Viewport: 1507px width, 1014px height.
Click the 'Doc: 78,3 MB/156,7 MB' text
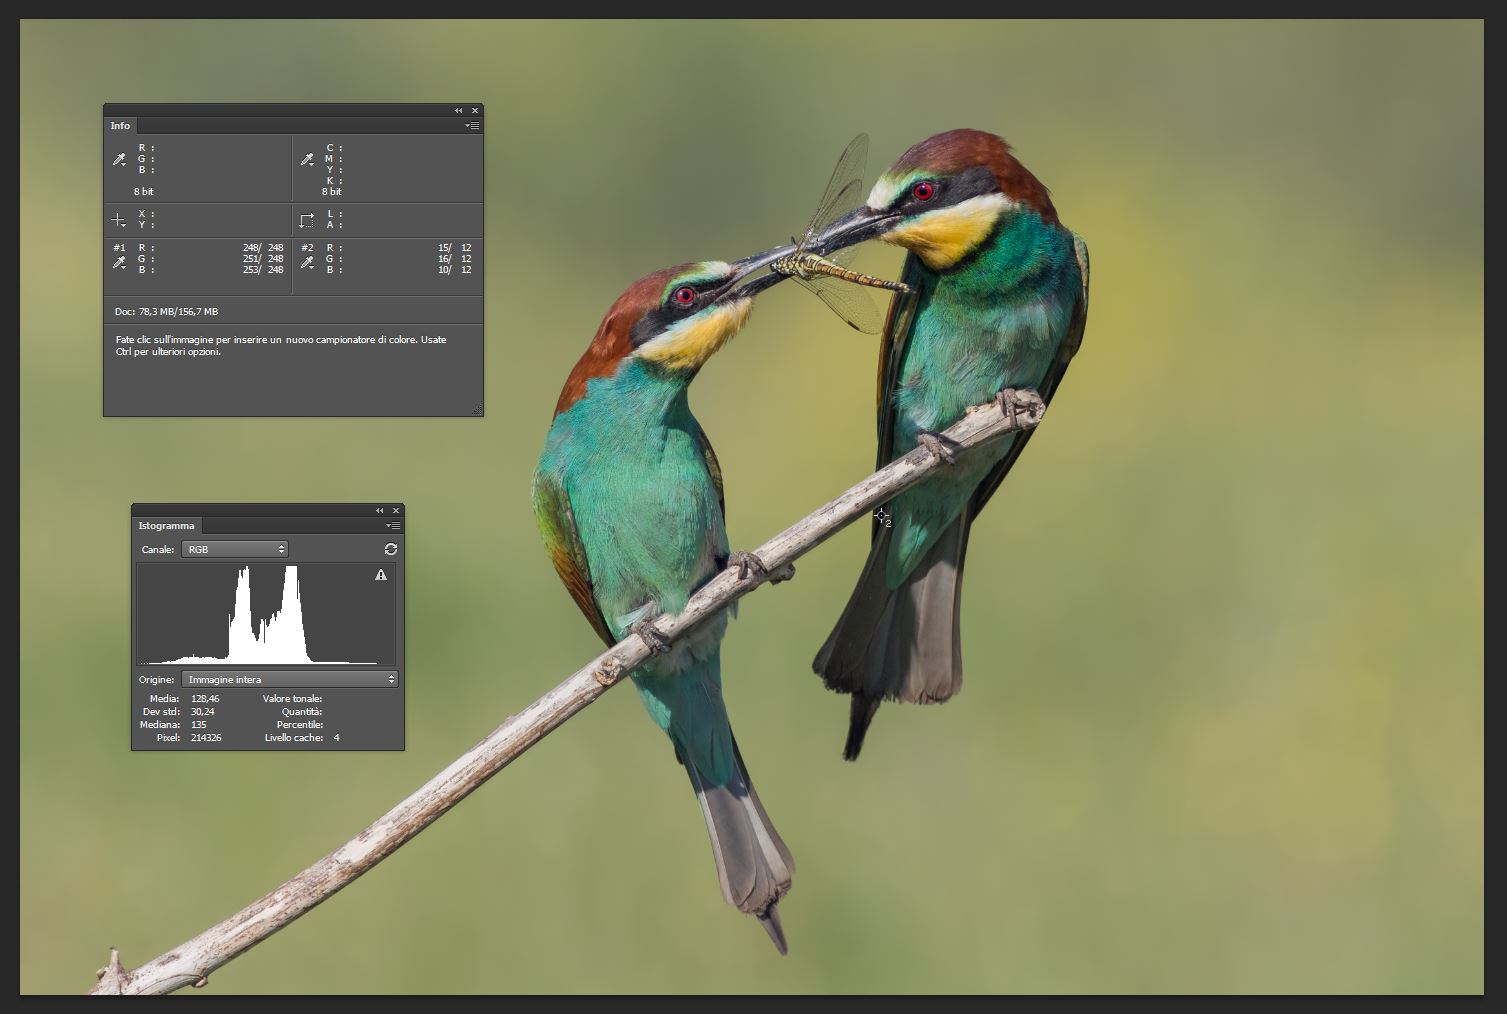(x=167, y=312)
